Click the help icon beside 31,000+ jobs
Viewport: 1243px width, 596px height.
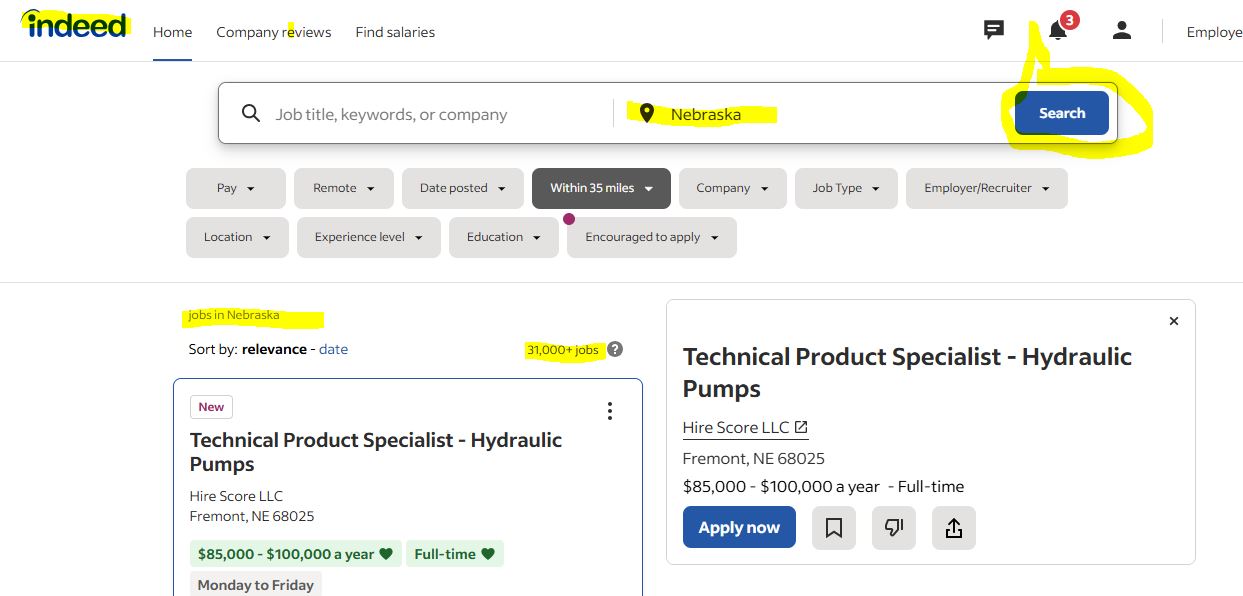tap(615, 349)
